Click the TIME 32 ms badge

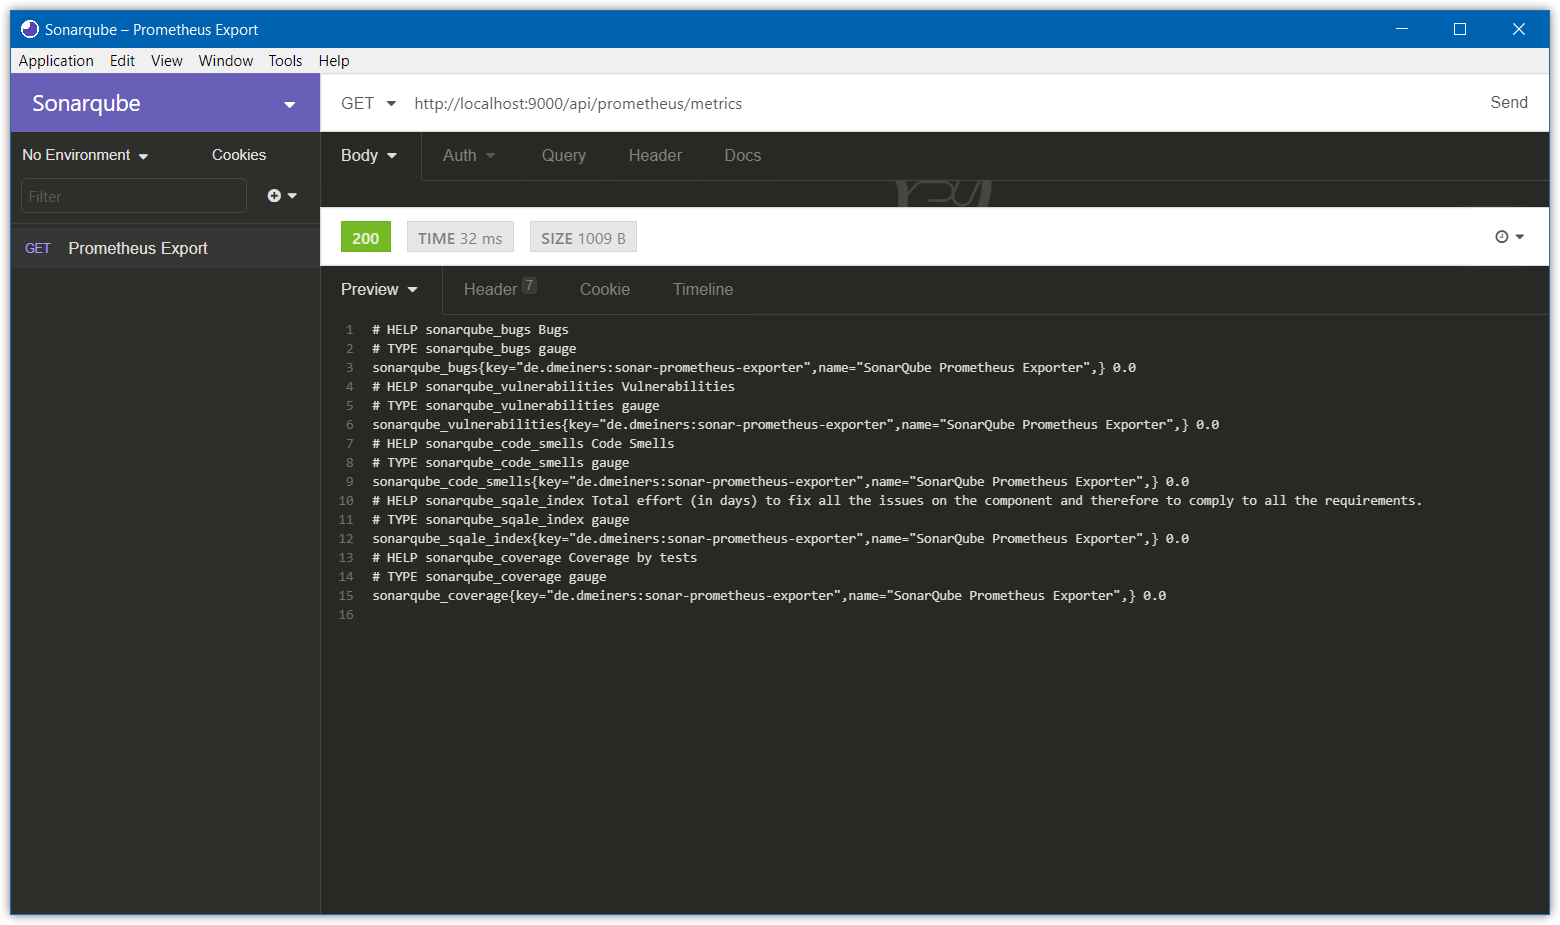click(460, 237)
